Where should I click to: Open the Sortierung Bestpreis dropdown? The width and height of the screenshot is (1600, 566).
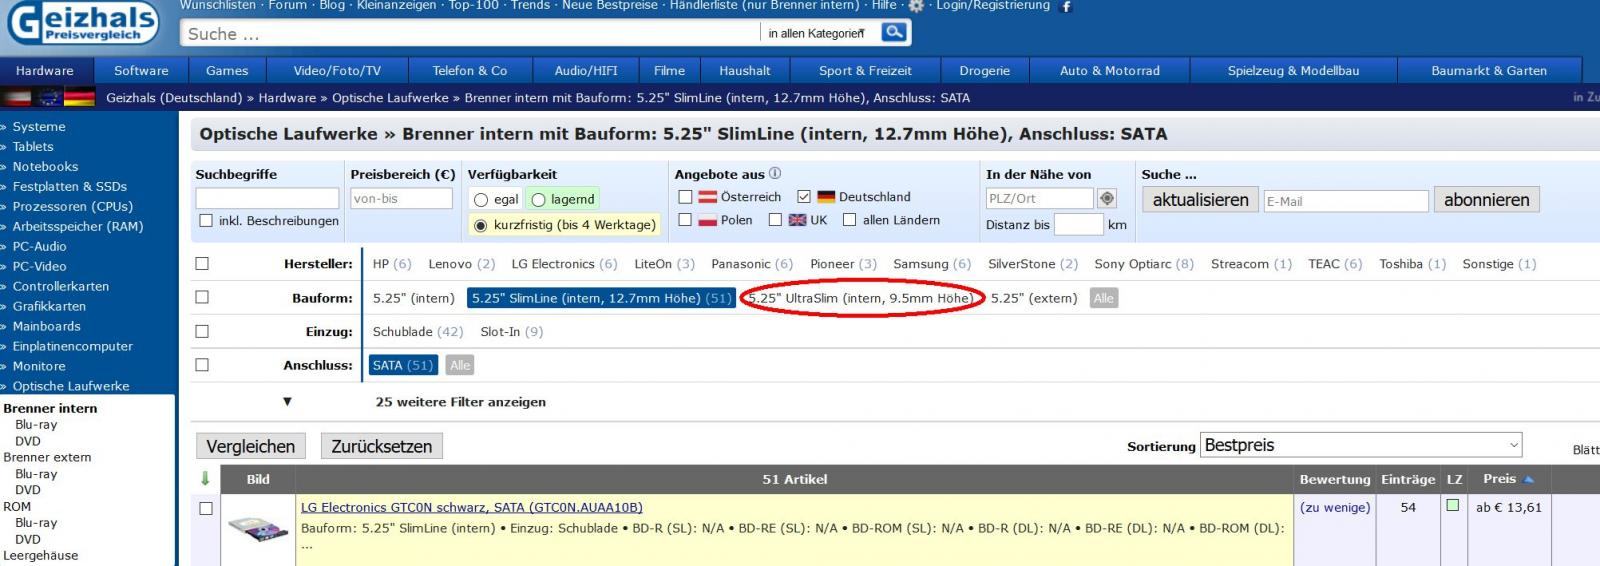pos(1360,445)
